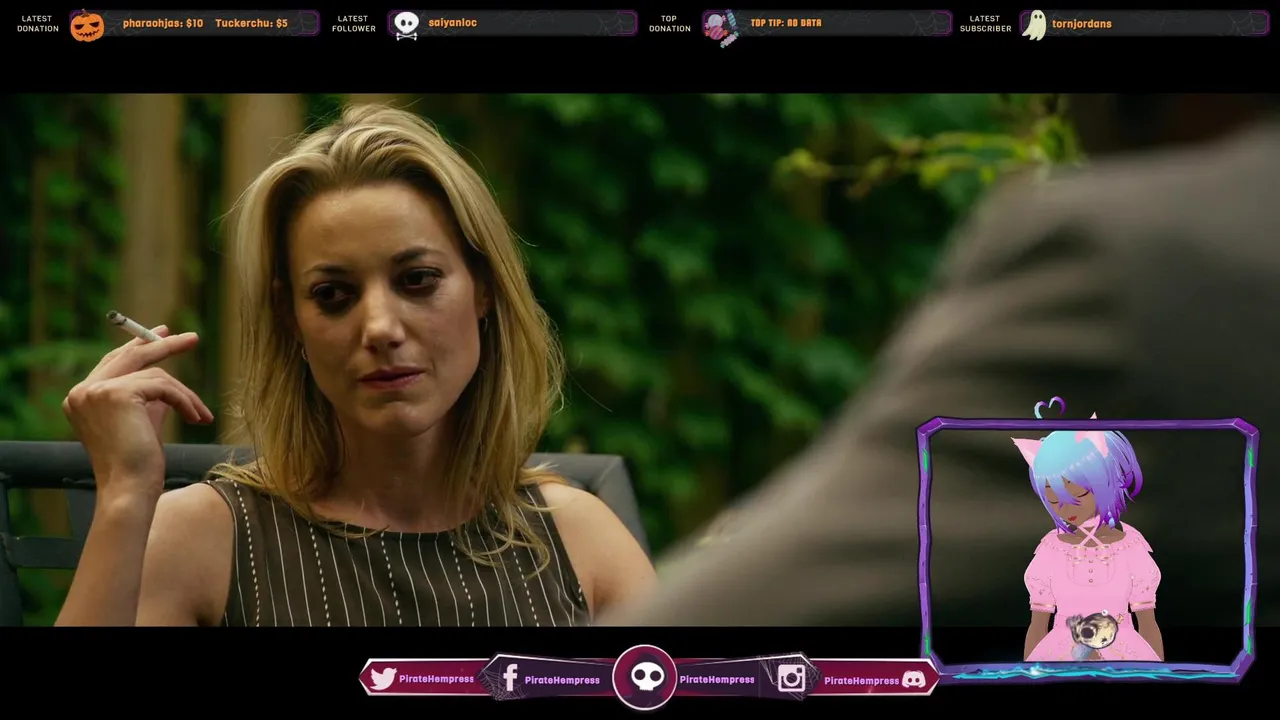Click PirateHempress handle next to Facebook icon
This screenshot has height=720, width=1280.
click(562, 680)
